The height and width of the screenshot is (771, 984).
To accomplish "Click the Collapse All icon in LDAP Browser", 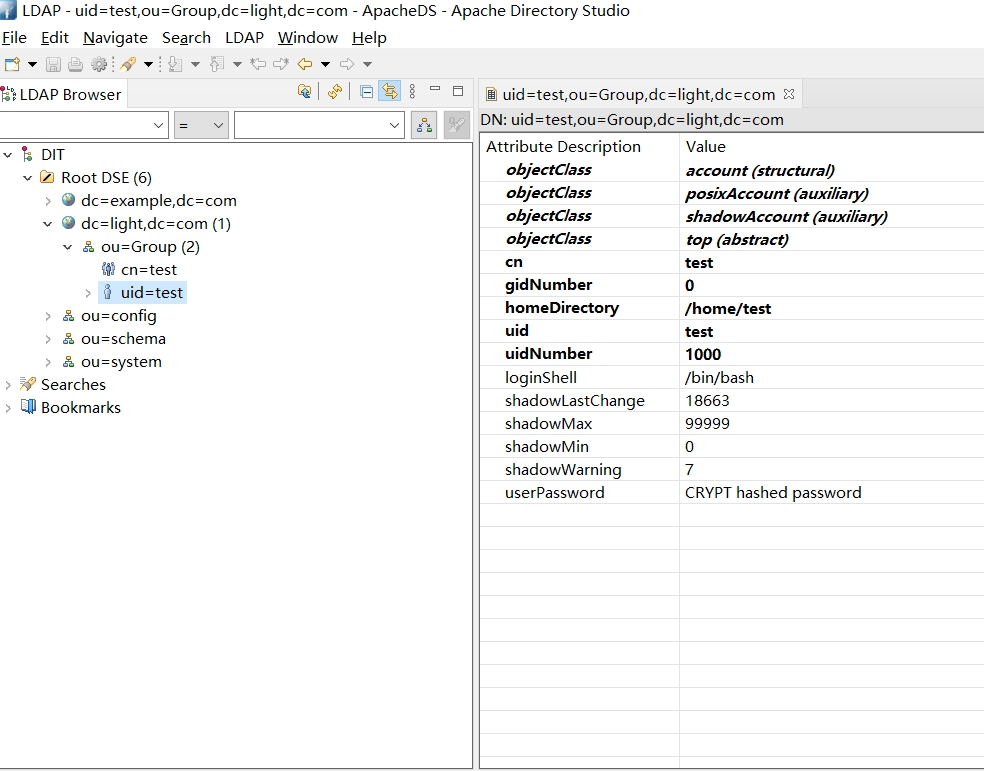I will click(x=367, y=92).
